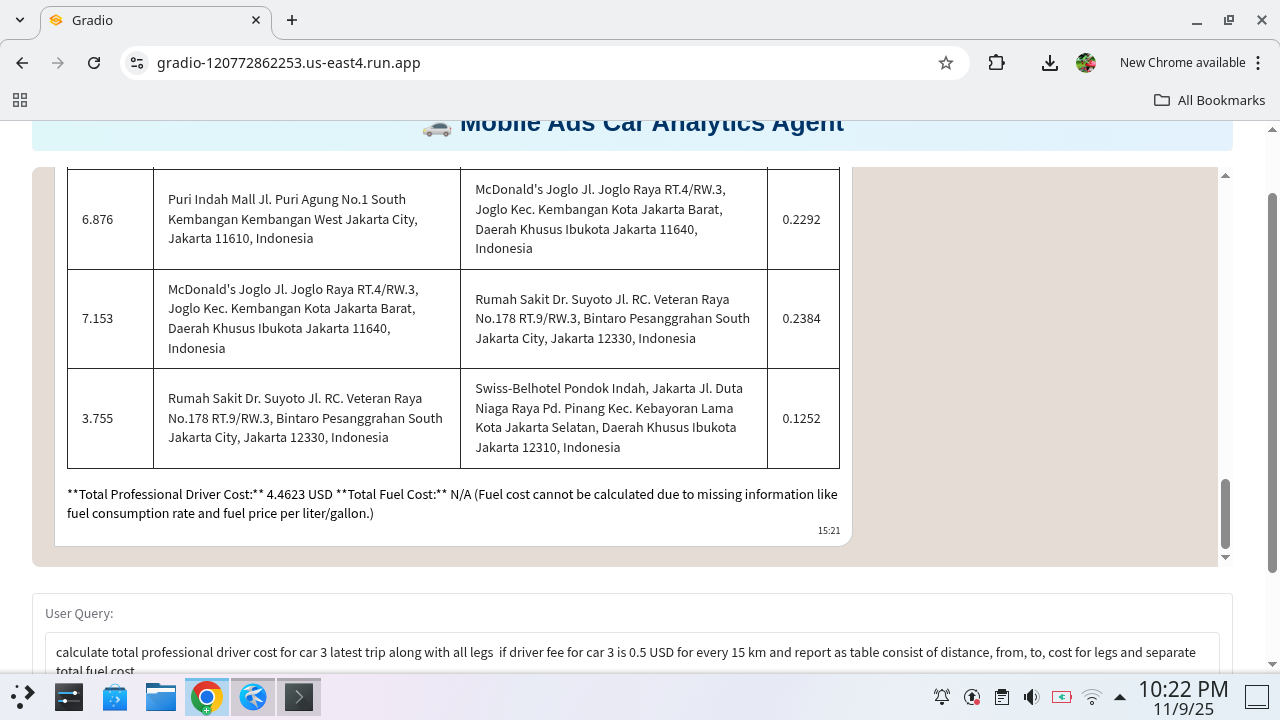Open the Extensions puzzle icon
This screenshot has height=720, width=1280.
coord(996,63)
